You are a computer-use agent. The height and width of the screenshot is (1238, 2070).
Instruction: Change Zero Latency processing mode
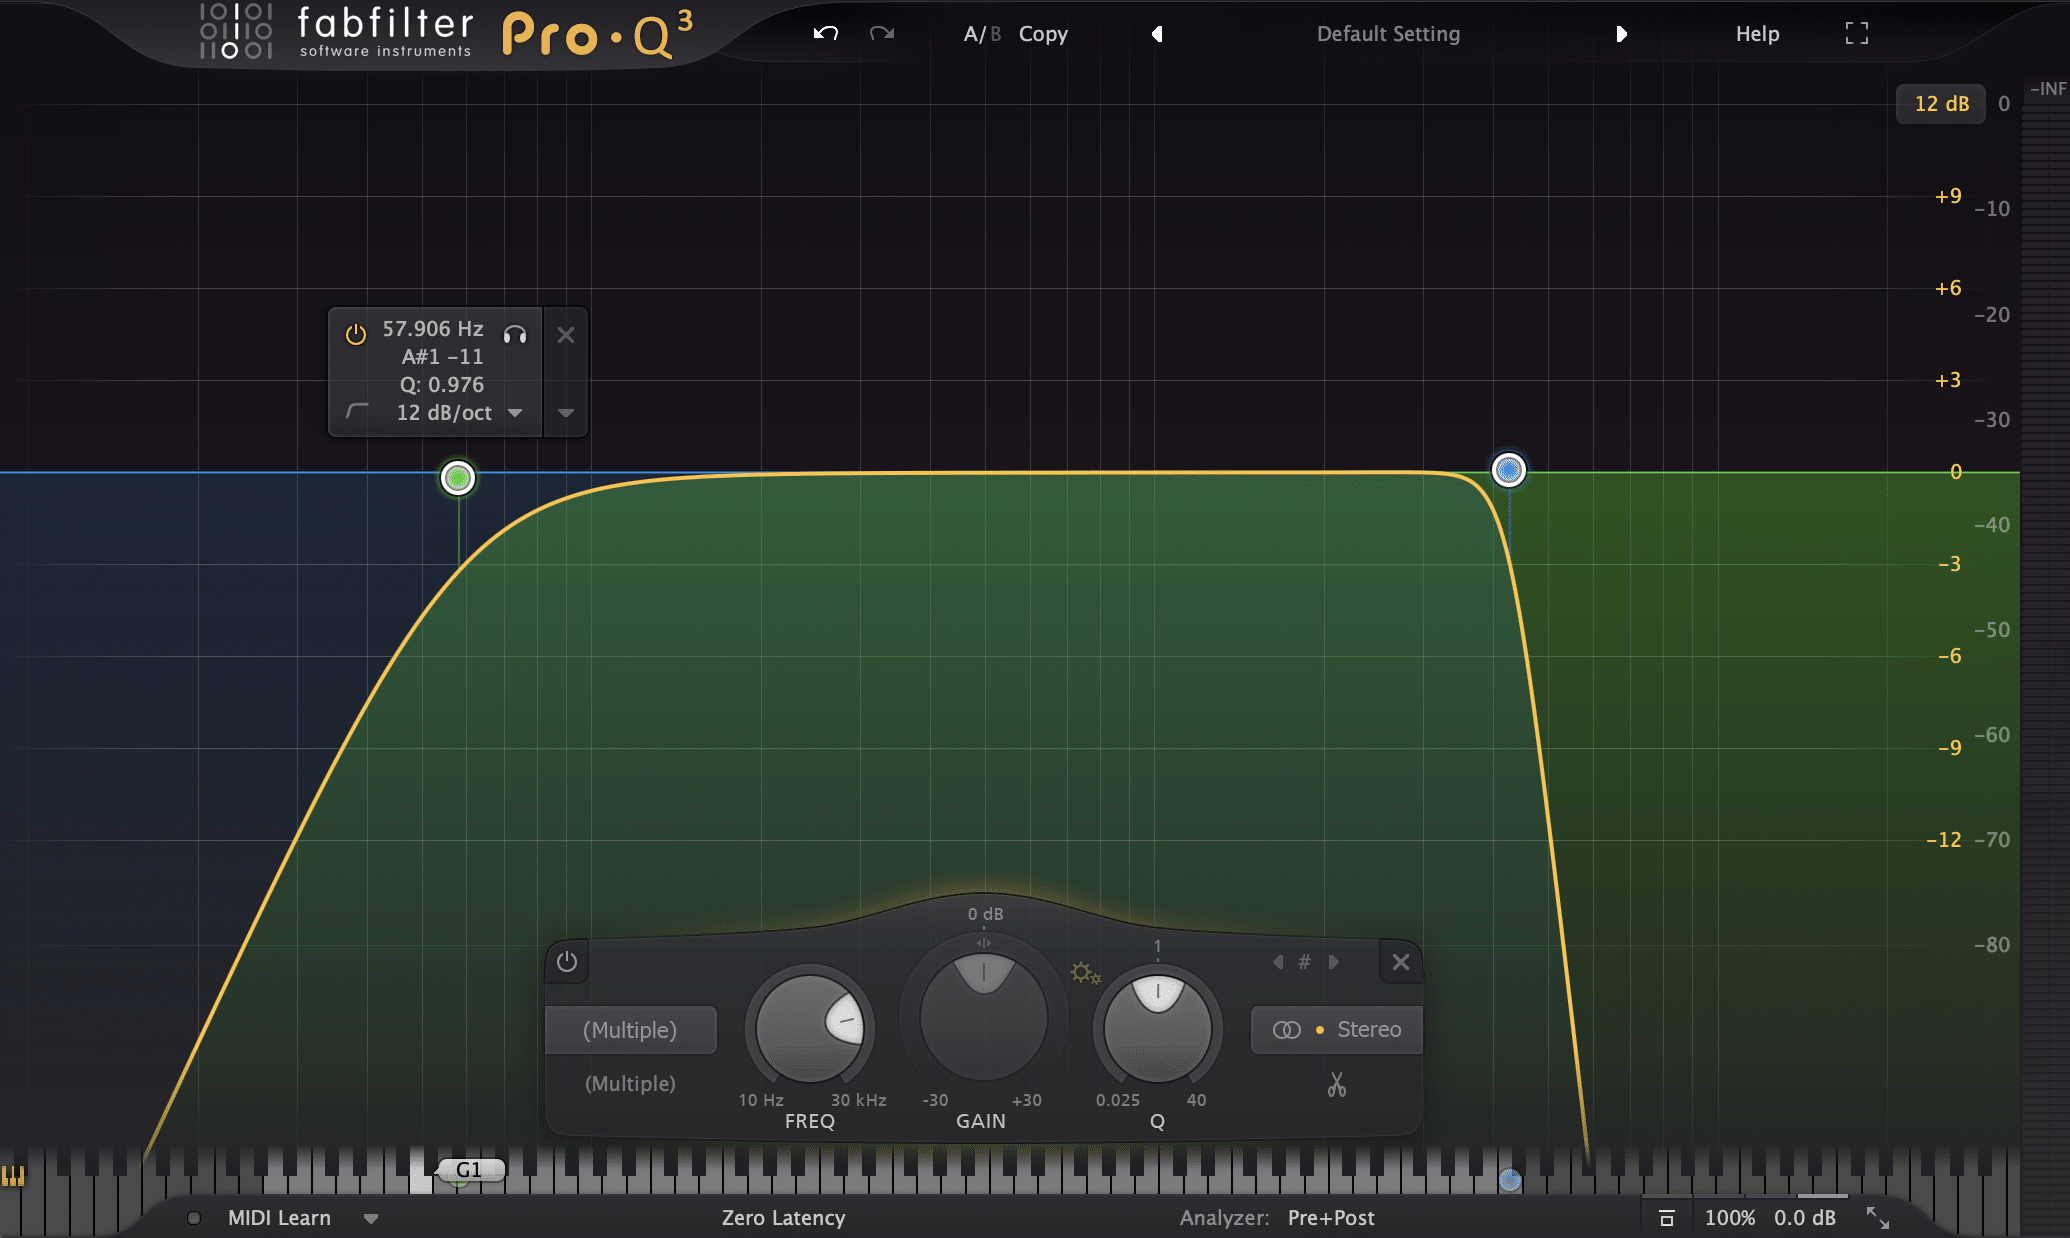[x=783, y=1218]
